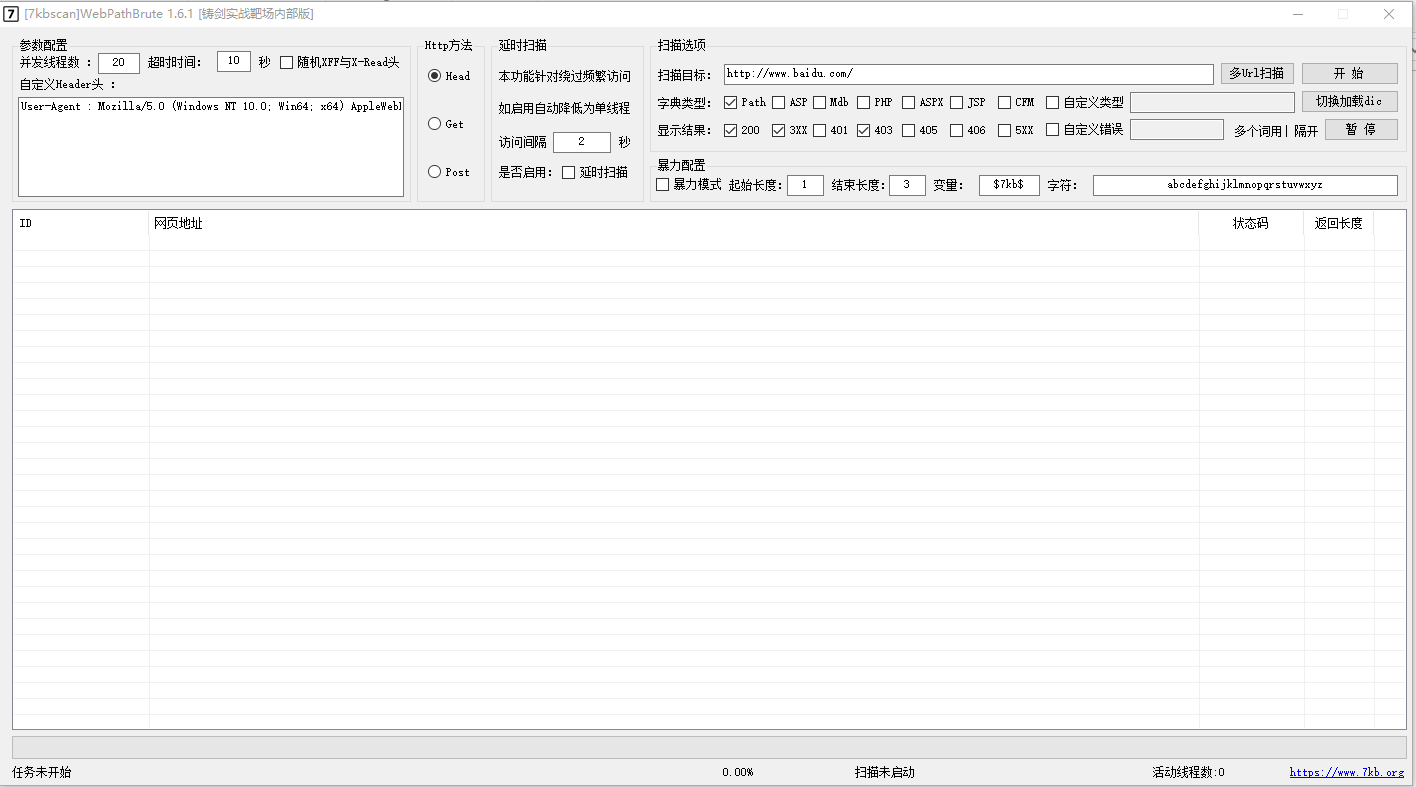The height and width of the screenshot is (787, 1416).
Task: Enable 随机XFF与X-Read头 checkbox
Action: tap(287, 62)
